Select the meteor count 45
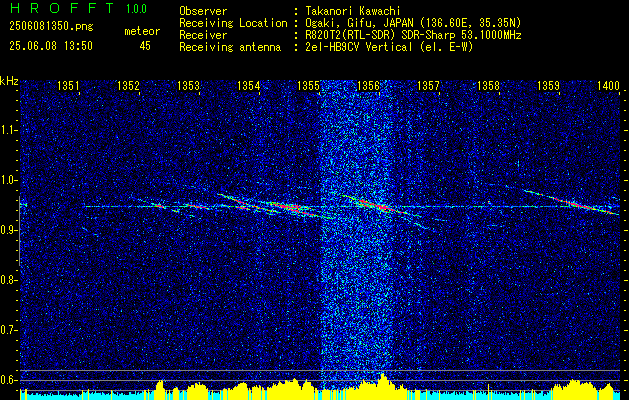 point(145,46)
